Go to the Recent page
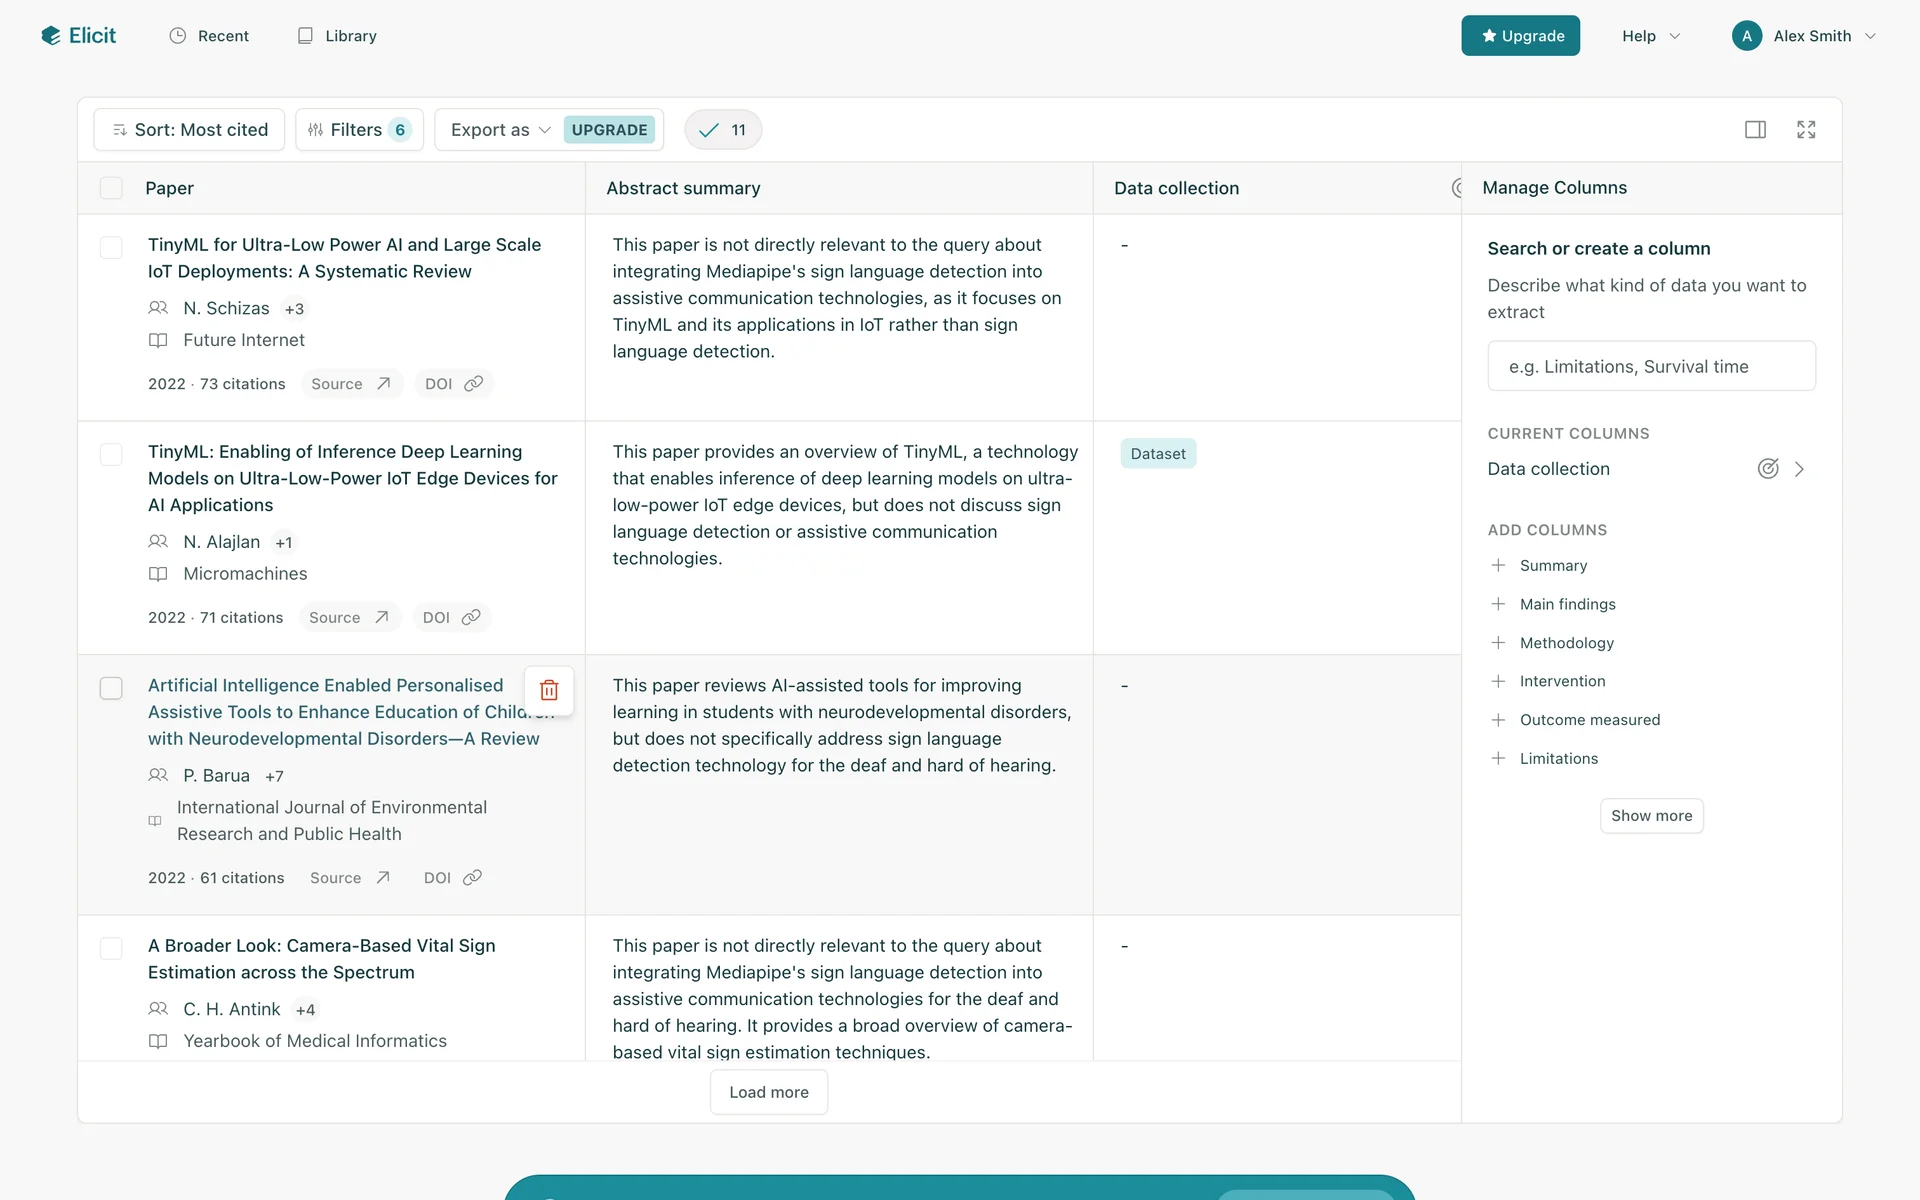Image resolution: width=1920 pixels, height=1200 pixels. click(209, 36)
